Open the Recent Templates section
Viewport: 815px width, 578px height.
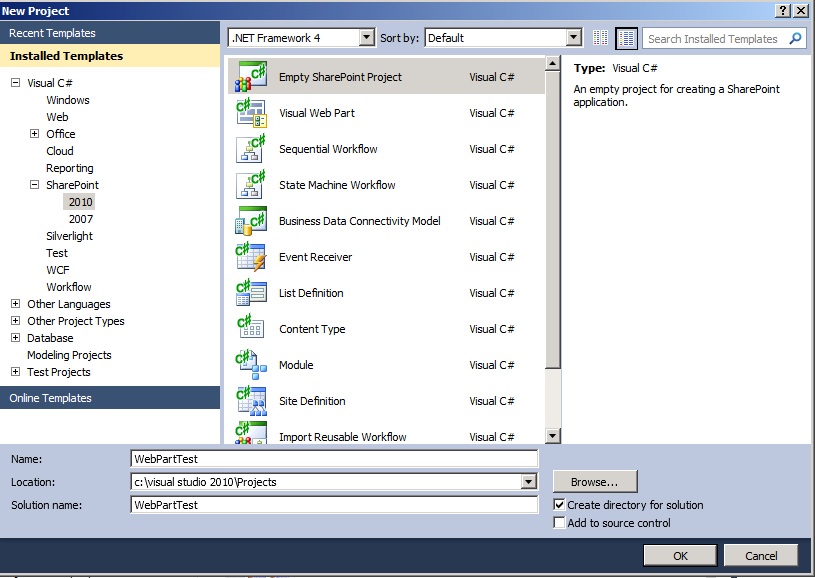pyautogui.click(x=110, y=33)
